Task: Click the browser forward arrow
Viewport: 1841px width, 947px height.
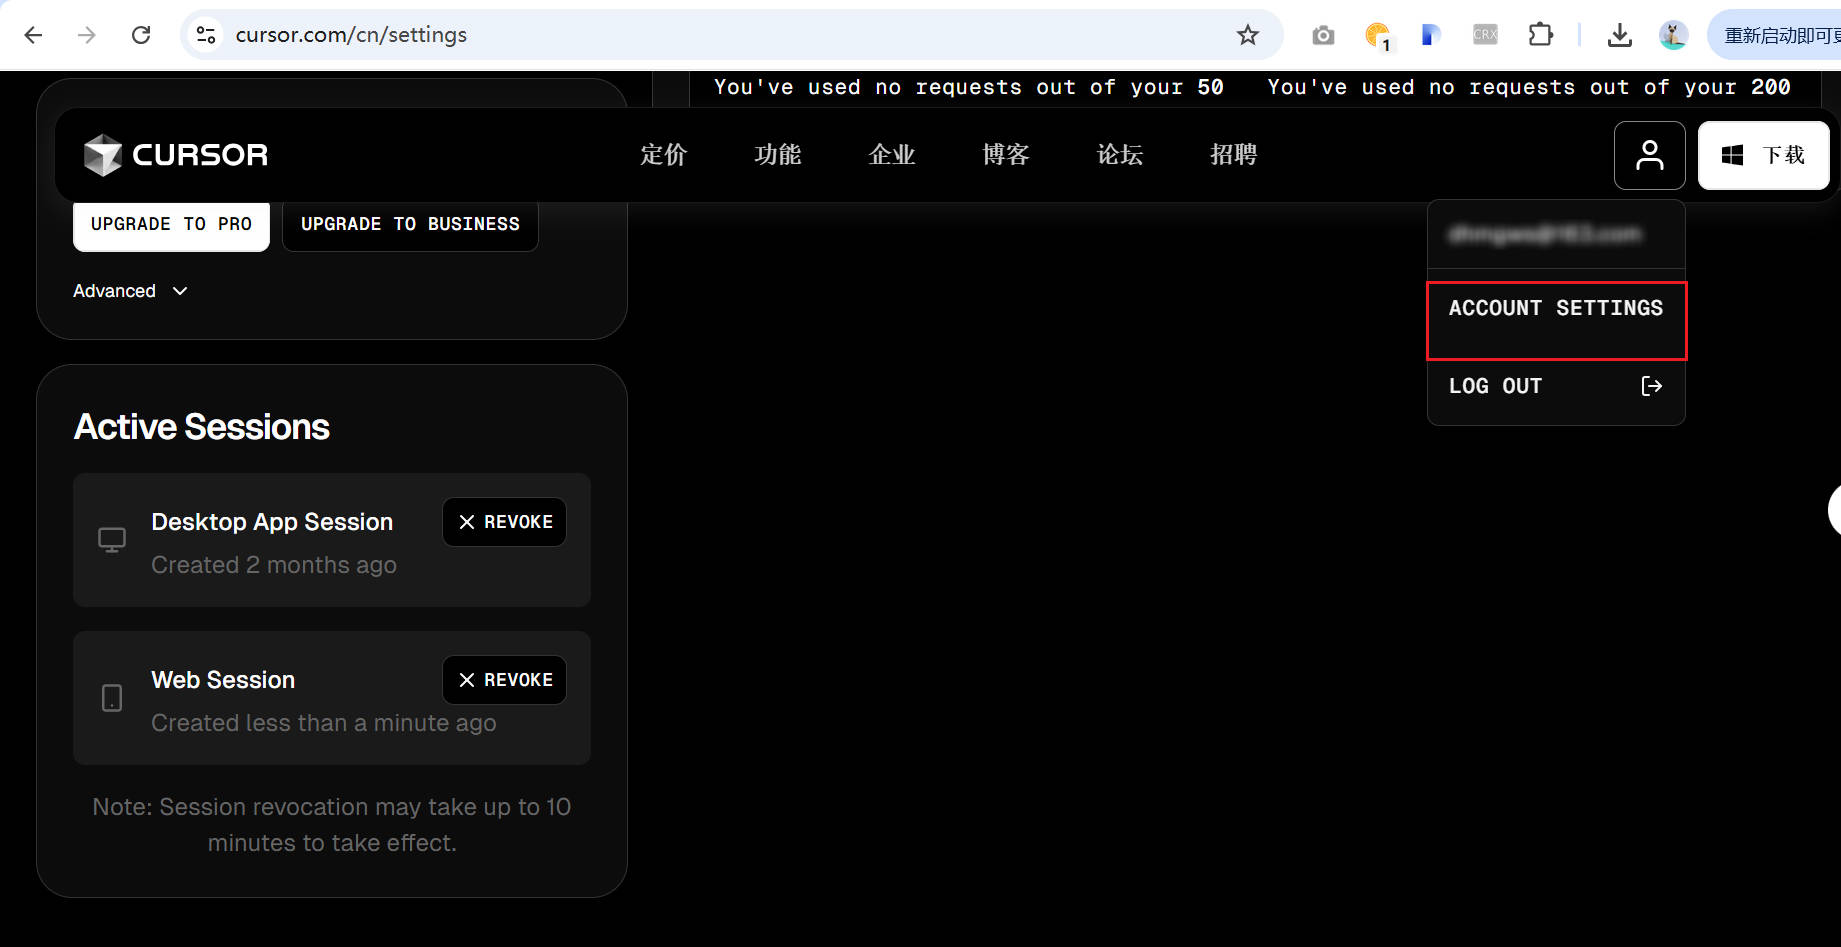Action: (x=87, y=35)
